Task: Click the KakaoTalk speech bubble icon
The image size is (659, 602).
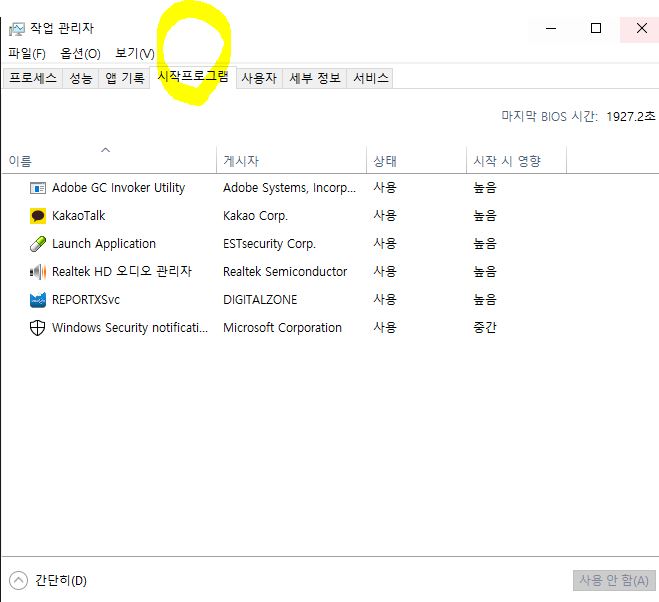Action: point(38,216)
